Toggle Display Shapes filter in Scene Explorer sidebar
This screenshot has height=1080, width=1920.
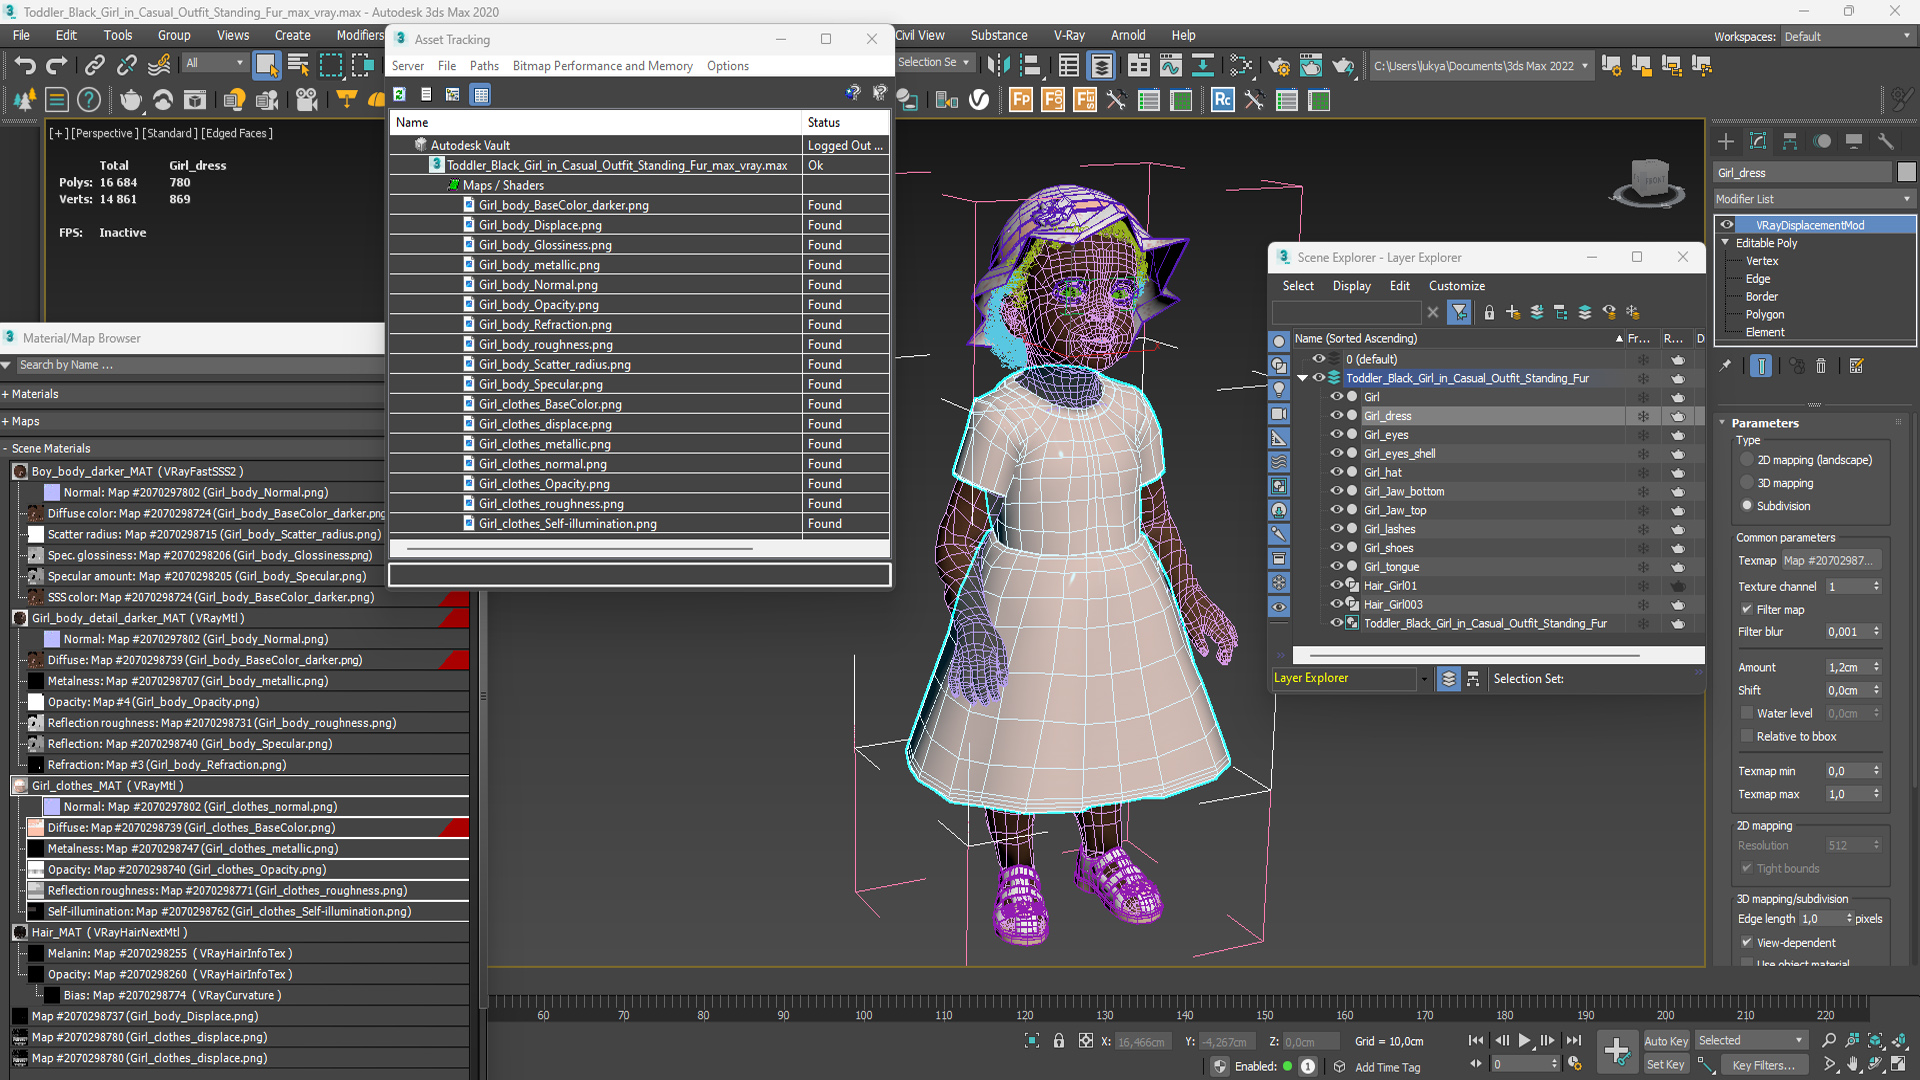1279,365
